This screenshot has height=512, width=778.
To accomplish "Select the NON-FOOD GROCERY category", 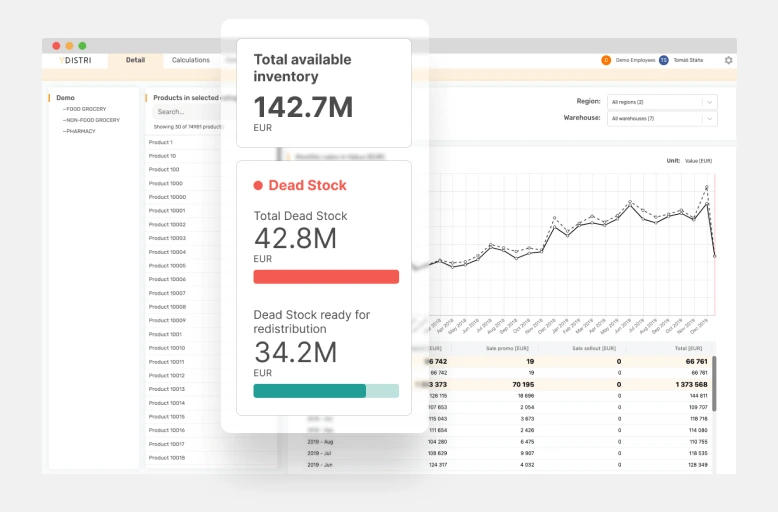I will (91, 120).
